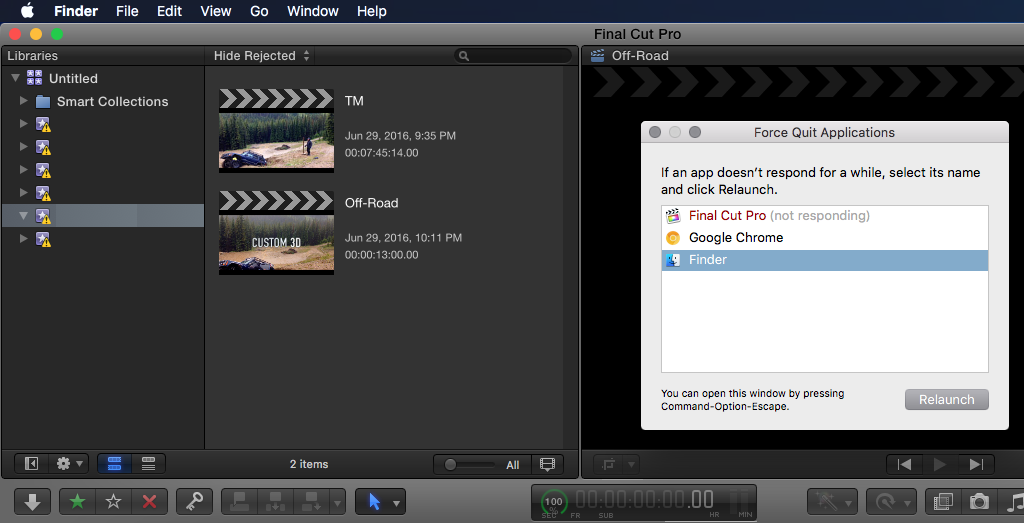The width and height of the screenshot is (1024, 523).
Task: Open the Help menu
Action: coord(372,11)
